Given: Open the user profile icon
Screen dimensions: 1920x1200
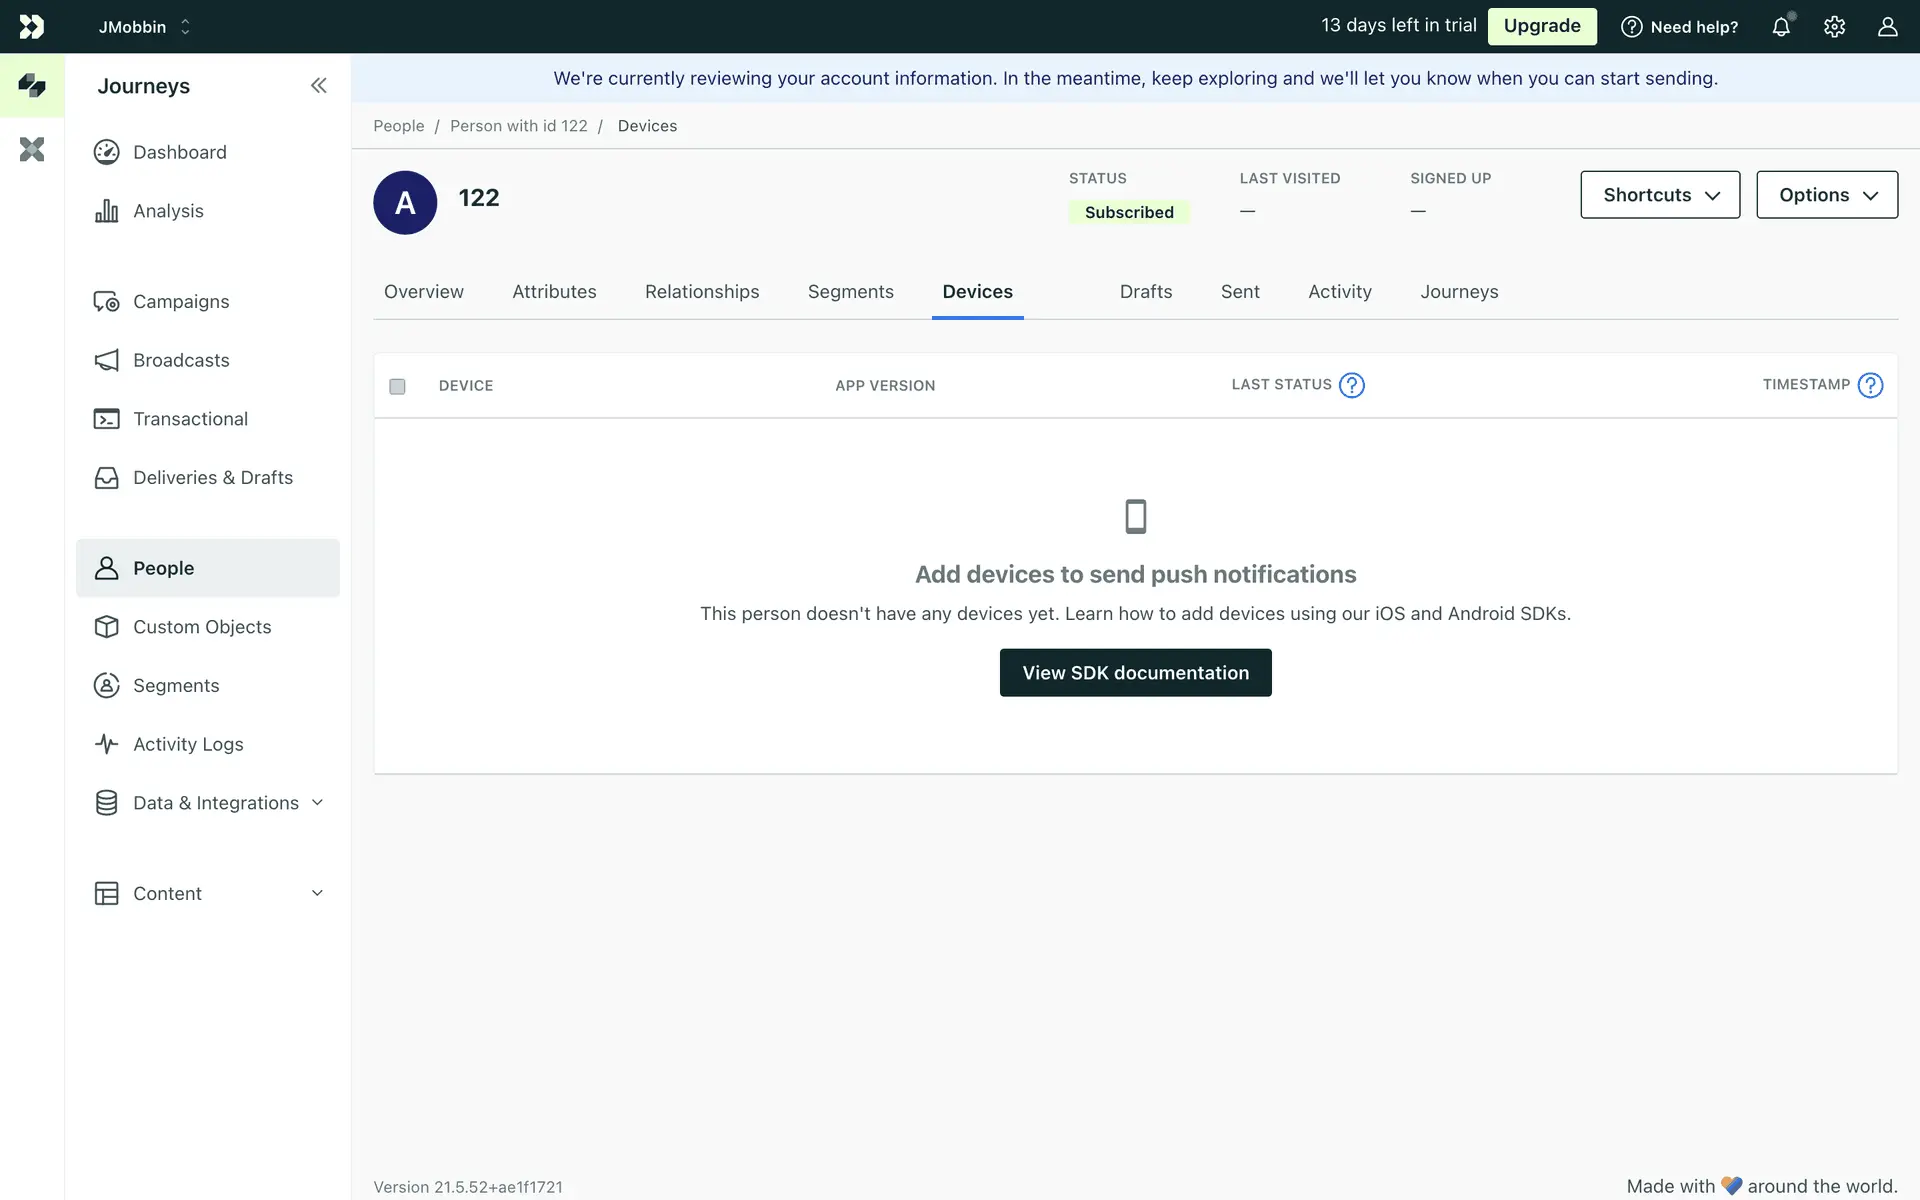Looking at the screenshot, I should coord(1887,27).
